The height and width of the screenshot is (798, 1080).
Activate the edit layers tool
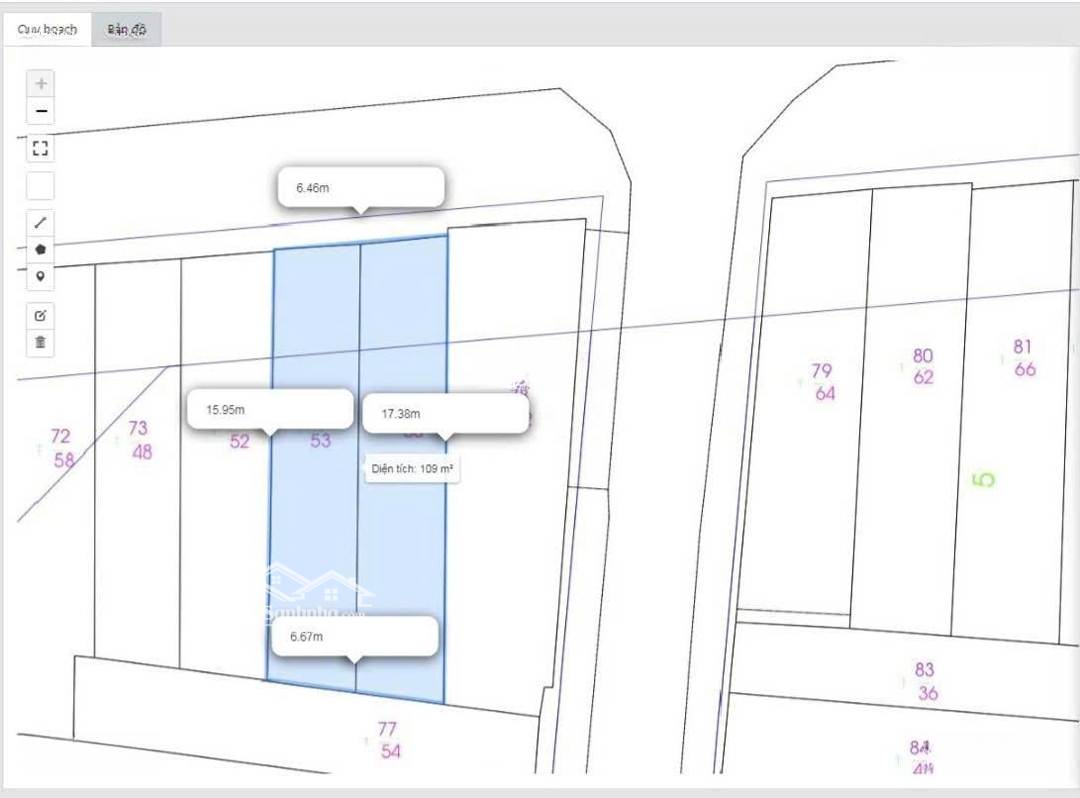[x=40, y=315]
